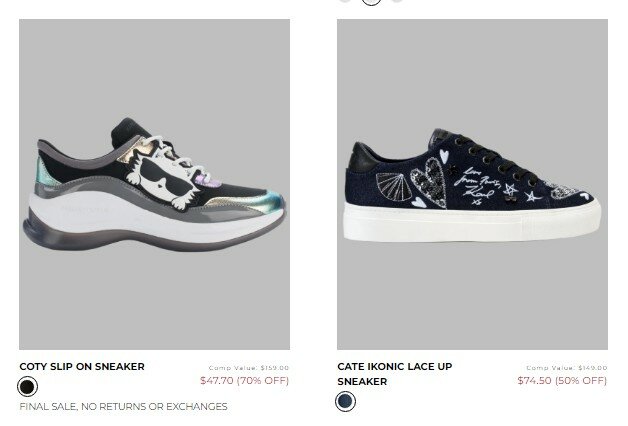
Task: Select the black color swatch for Coty sneaker
Action: pyautogui.click(x=28, y=387)
